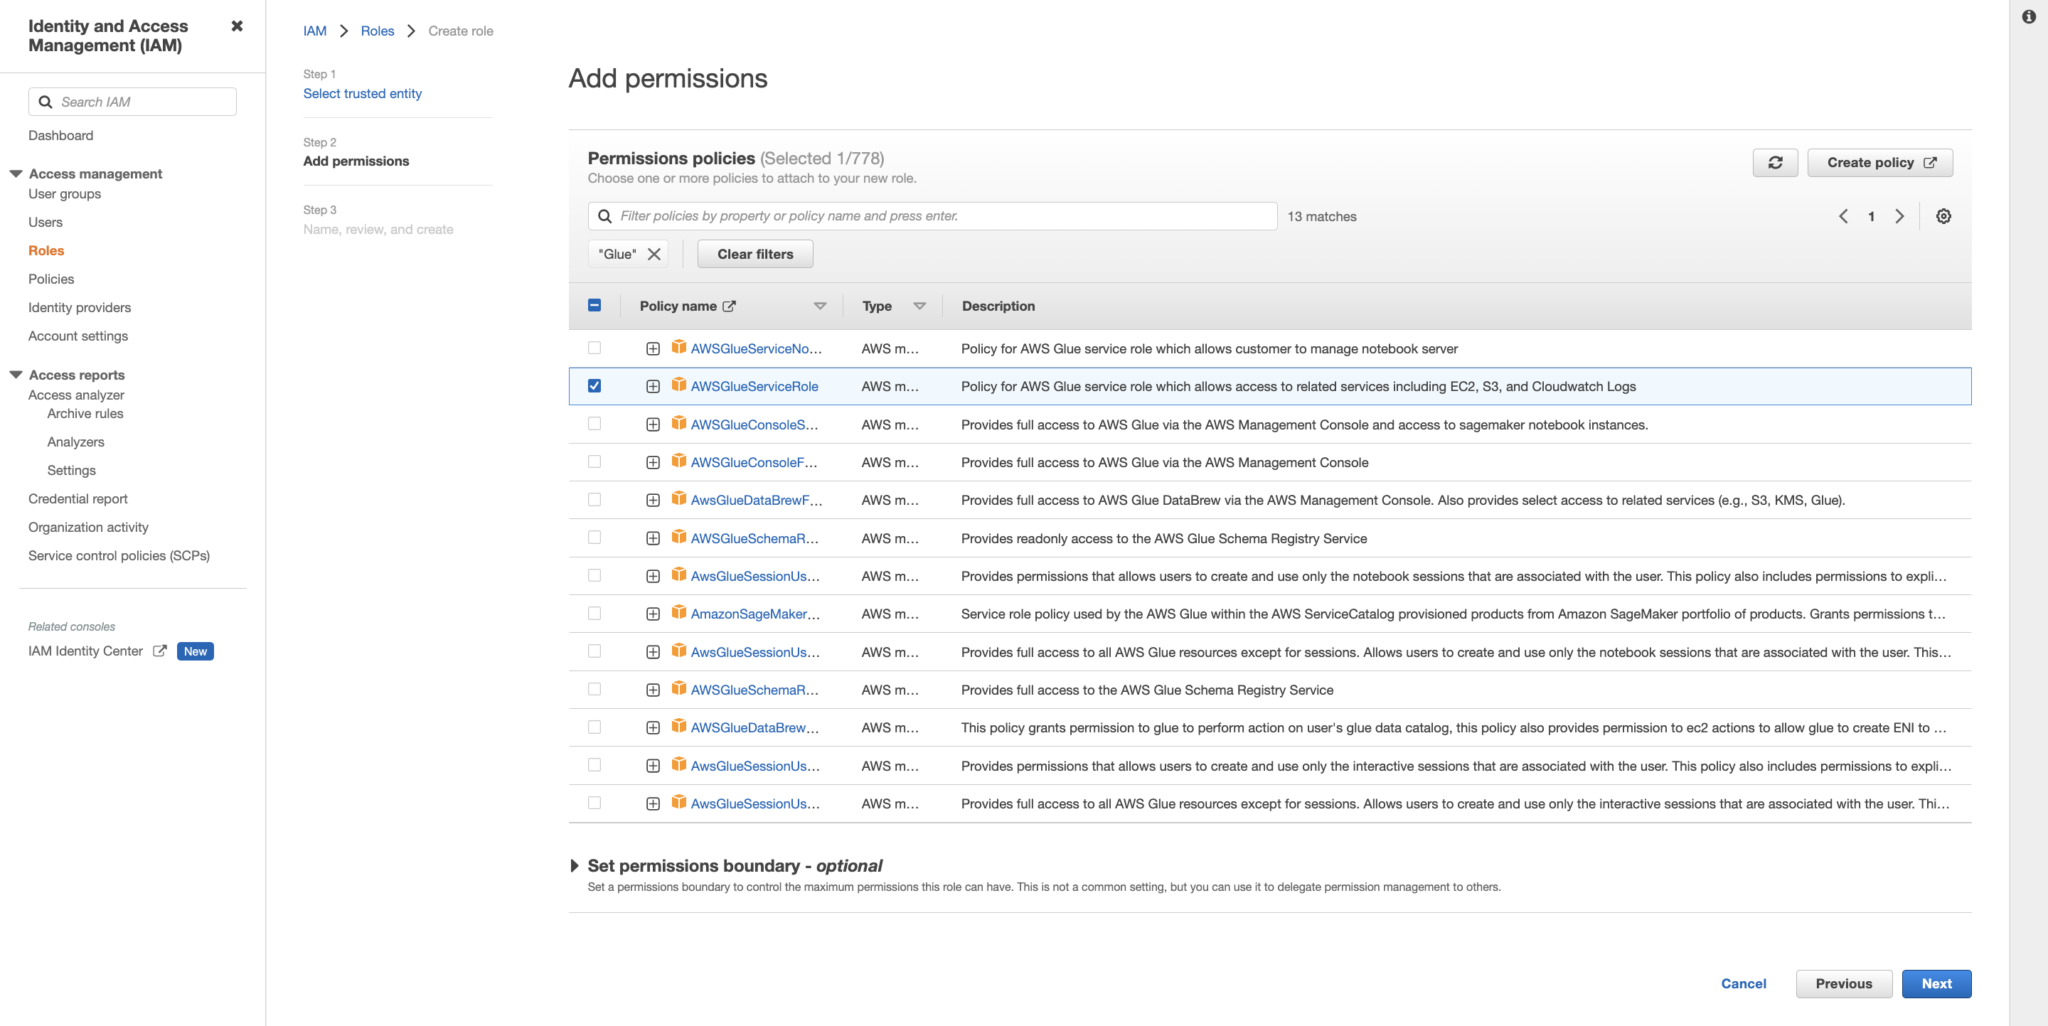Check the AWSGlueConsoleFullAccess policy checkbox
The height and width of the screenshot is (1026, 2048).
click(595, 462)
